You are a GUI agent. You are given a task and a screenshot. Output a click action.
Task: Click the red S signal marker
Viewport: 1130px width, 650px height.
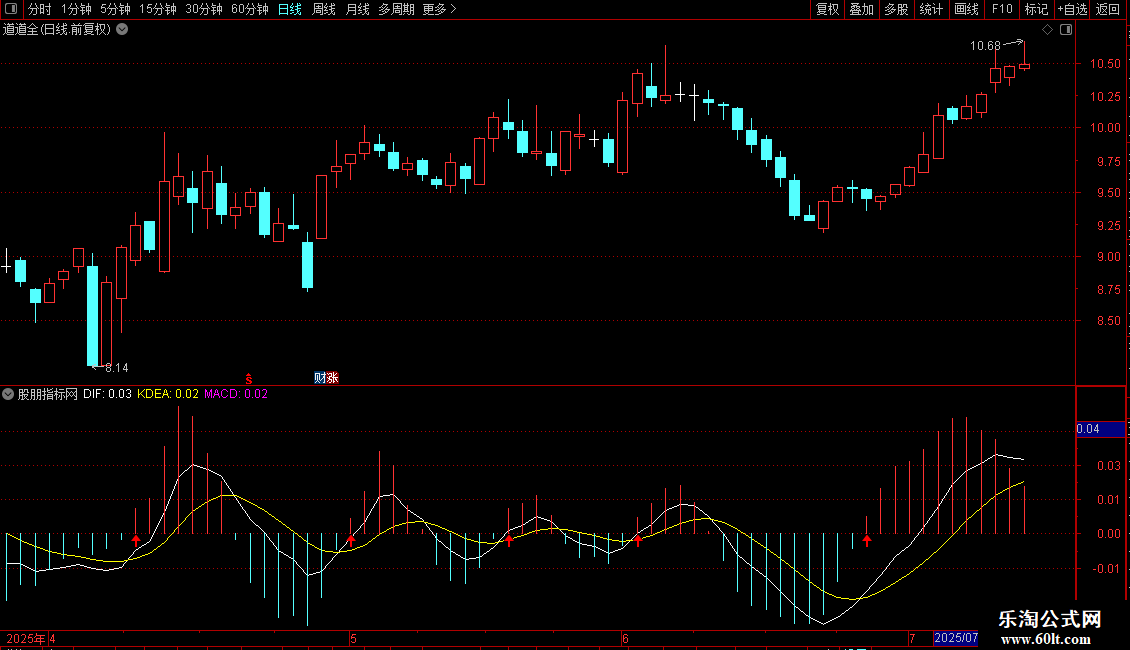point(249,378)
